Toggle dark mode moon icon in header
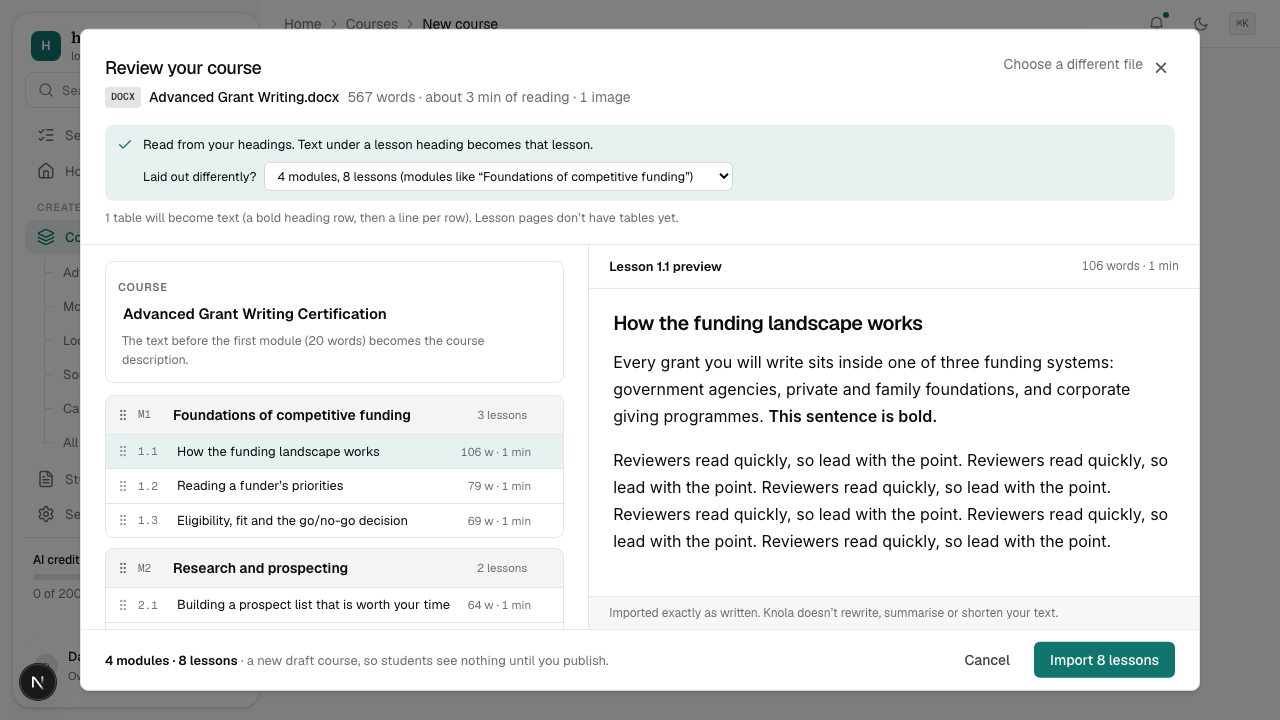The image size is (1280, 720). pyautogui.click(x=1201, y=24)
